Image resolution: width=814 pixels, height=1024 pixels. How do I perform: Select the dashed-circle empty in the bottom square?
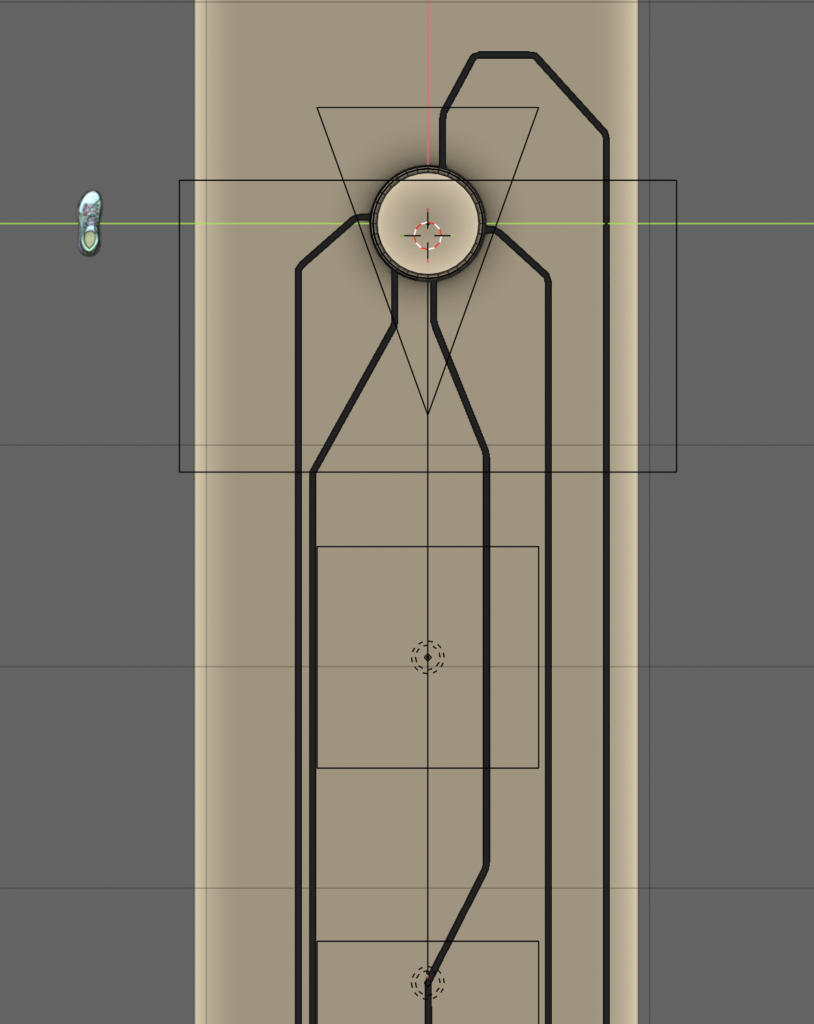click(x=428, y=982)
